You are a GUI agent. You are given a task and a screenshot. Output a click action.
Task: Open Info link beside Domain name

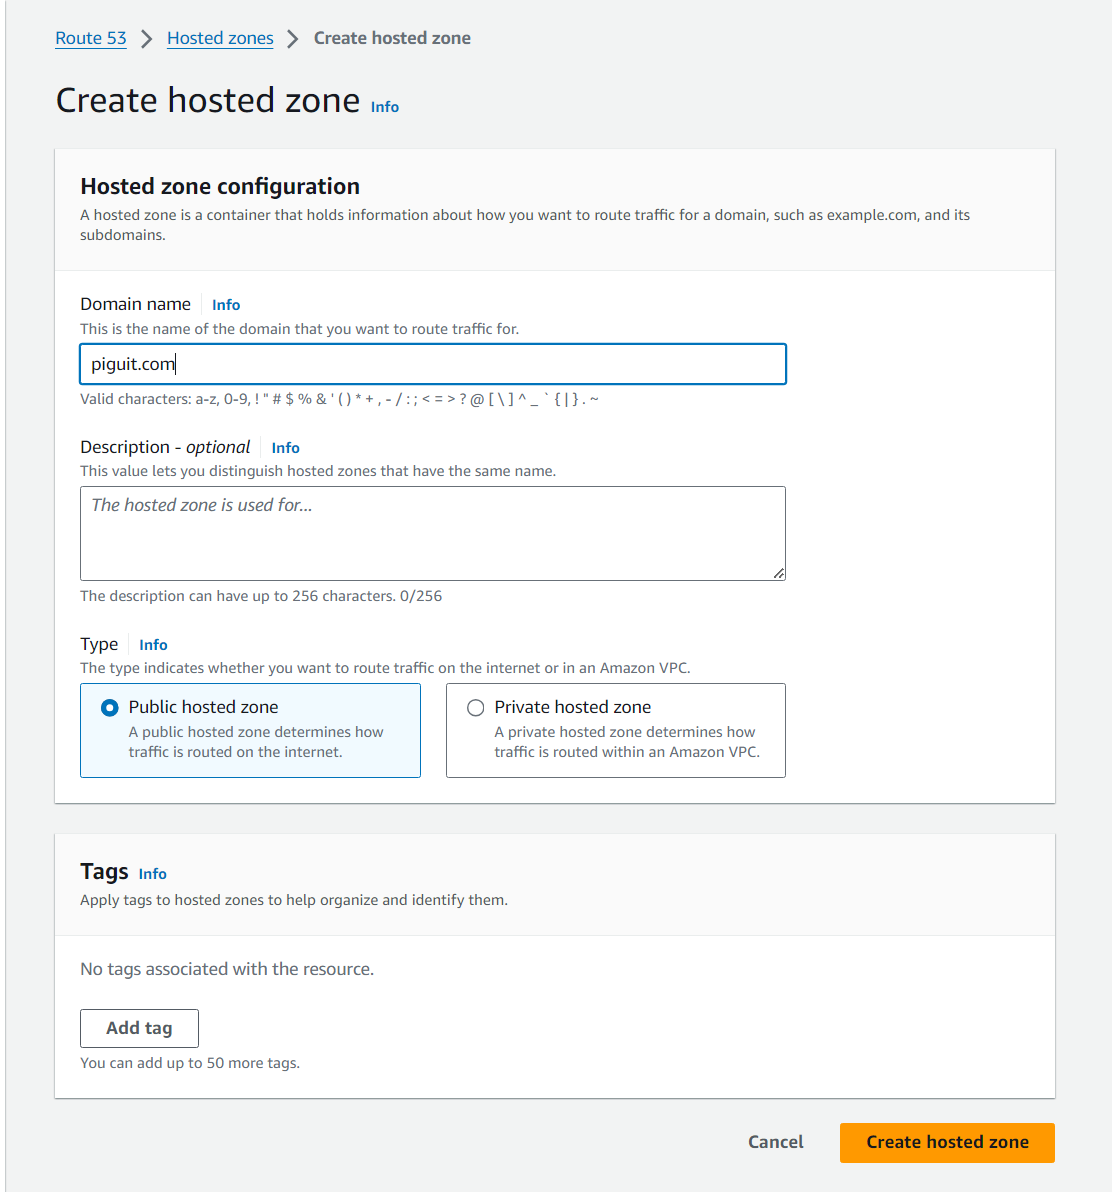coord(226,305)
